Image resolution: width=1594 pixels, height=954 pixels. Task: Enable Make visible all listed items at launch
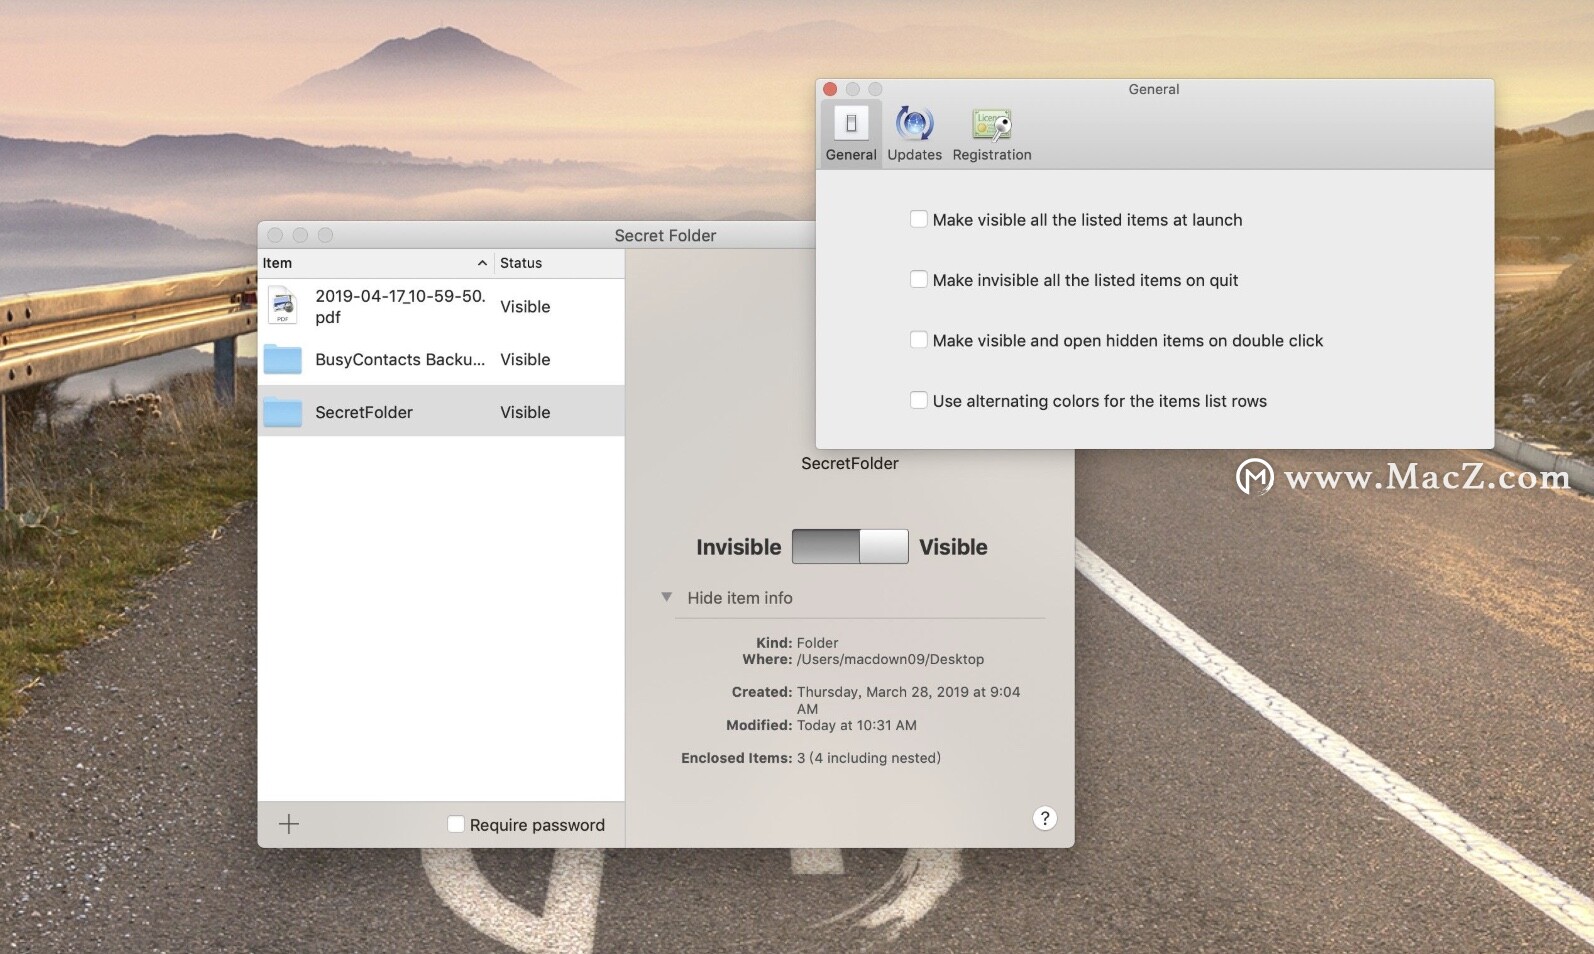click(918, 219)
